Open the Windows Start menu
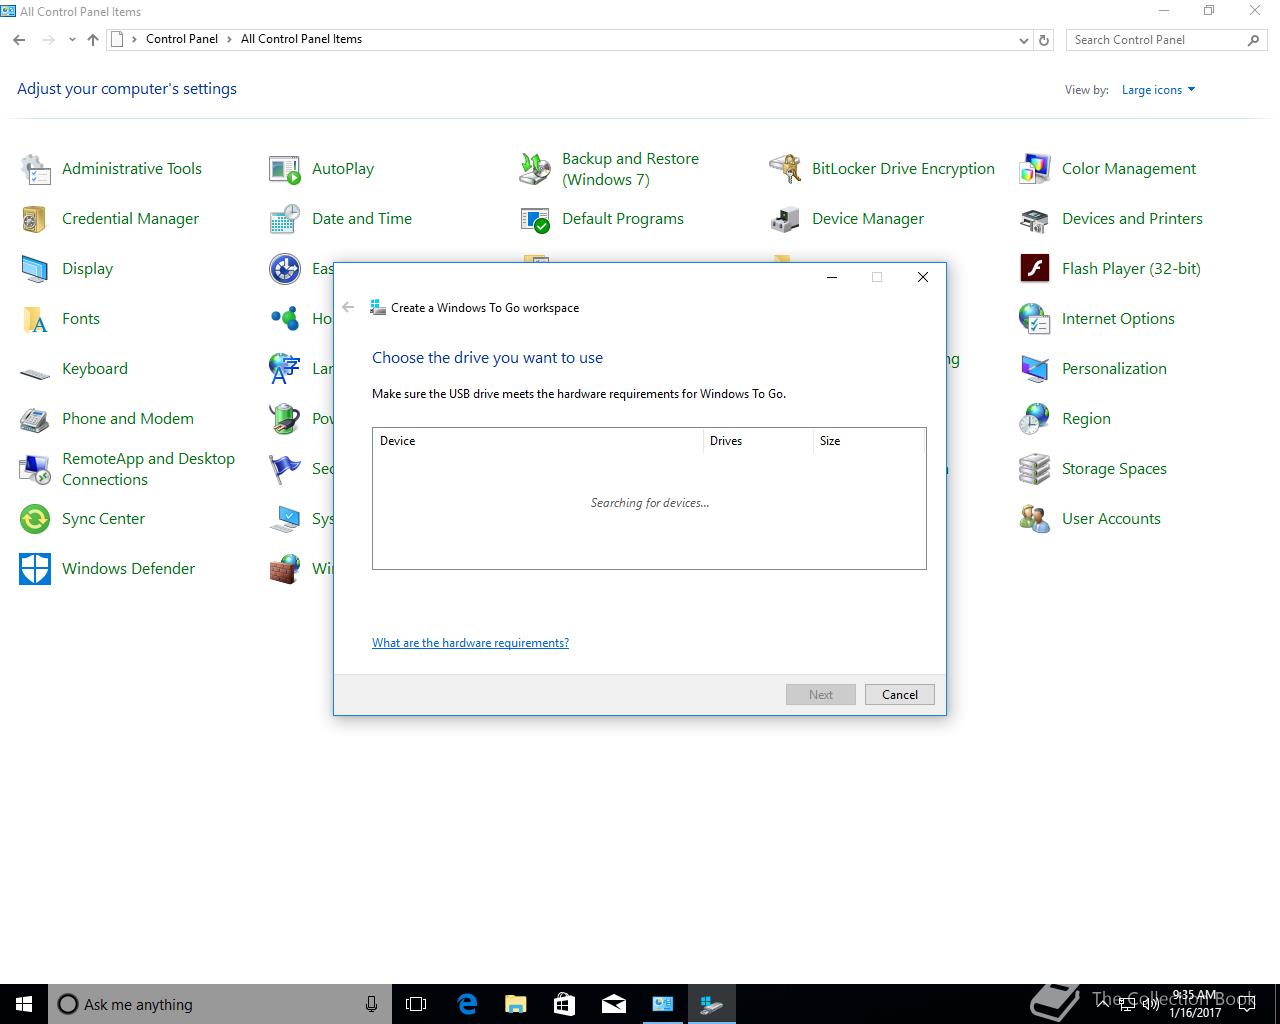 (24, 1004)
